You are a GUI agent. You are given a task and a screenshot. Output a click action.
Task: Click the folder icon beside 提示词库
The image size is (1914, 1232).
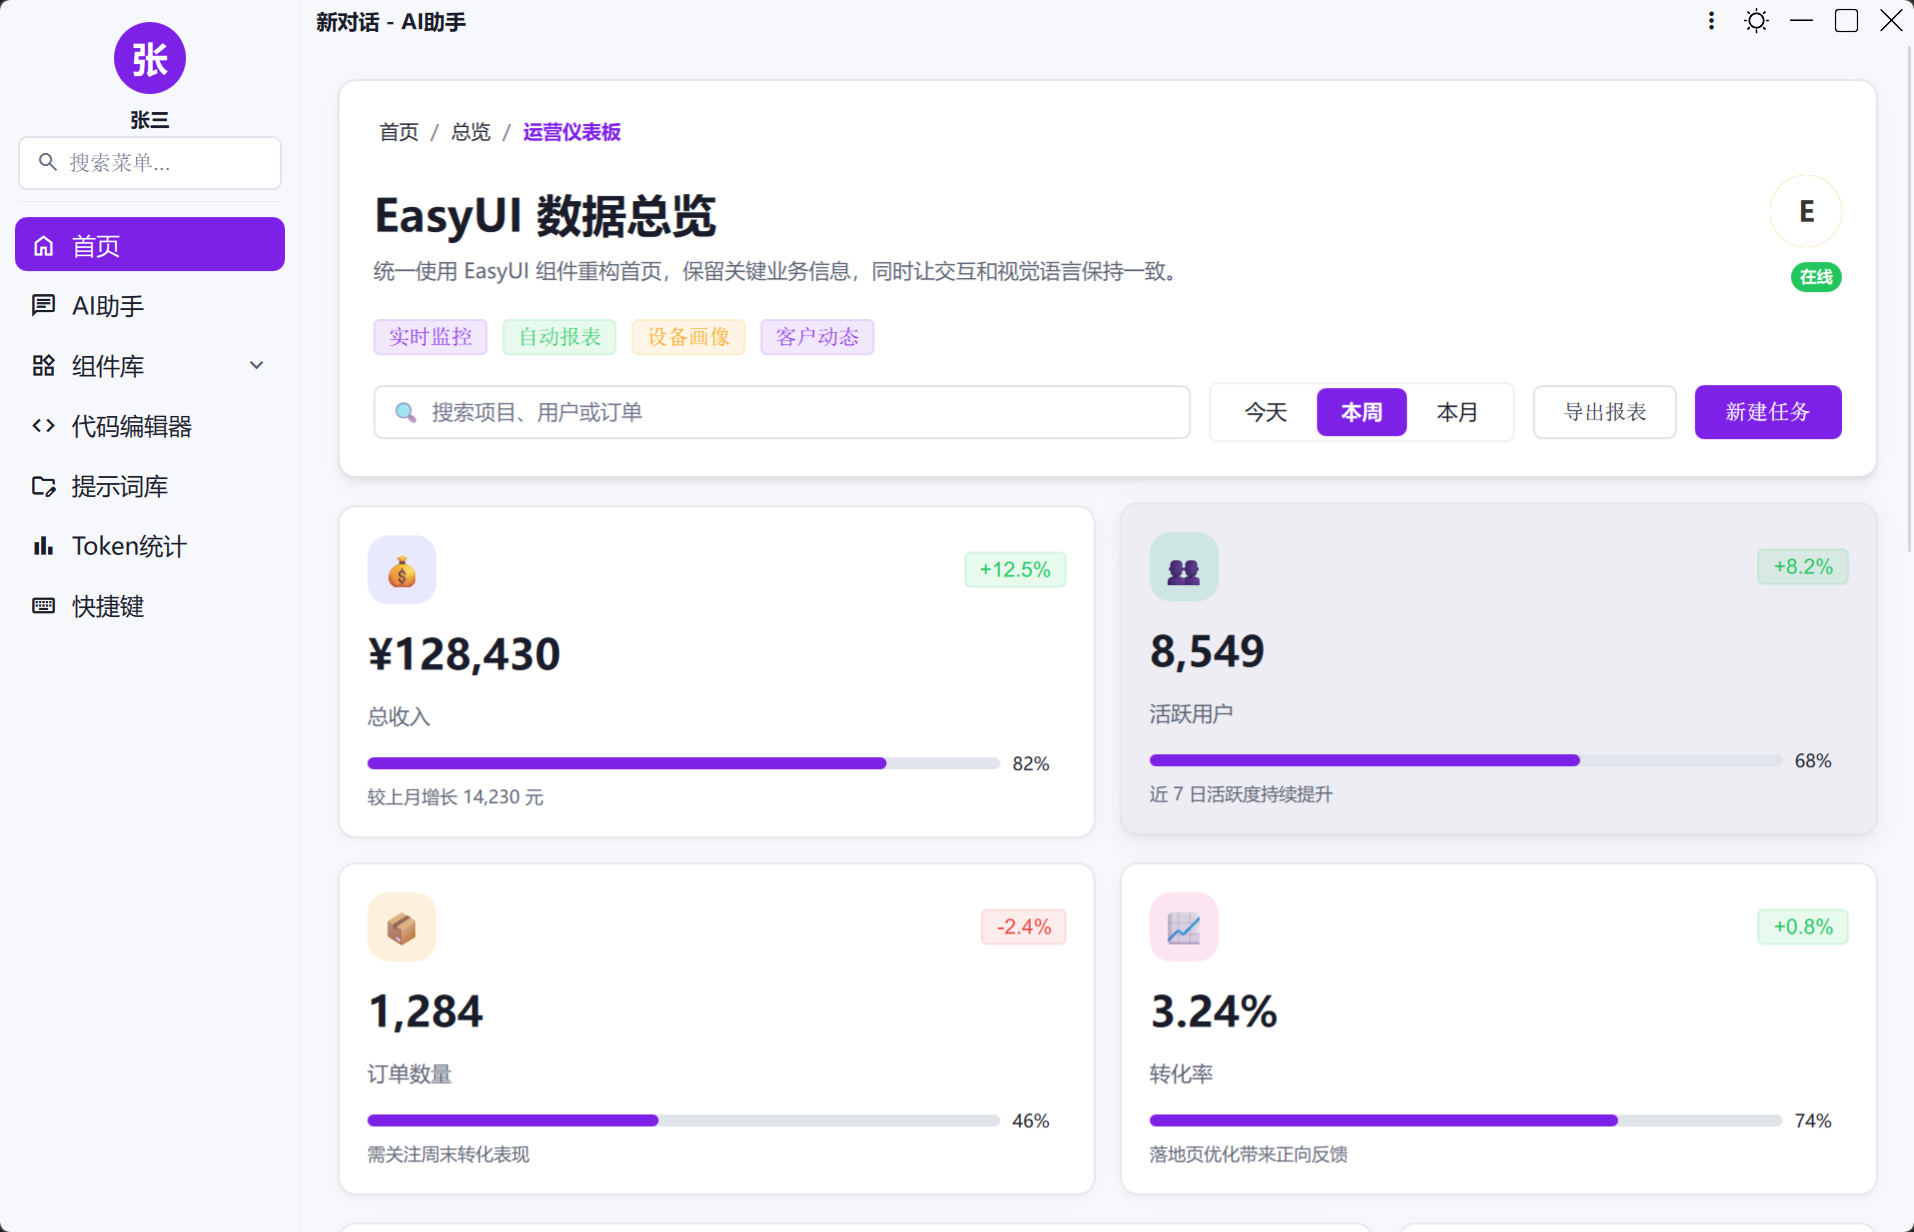point(44,486)
